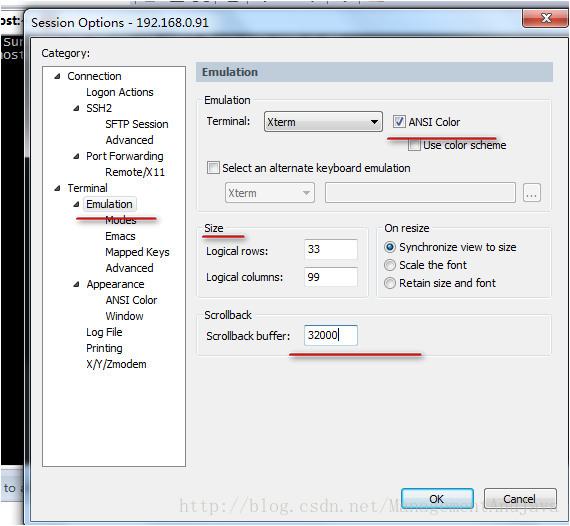
Task: Toggle the ANSI Color checkbox
Action: click(x=399, y=122)
